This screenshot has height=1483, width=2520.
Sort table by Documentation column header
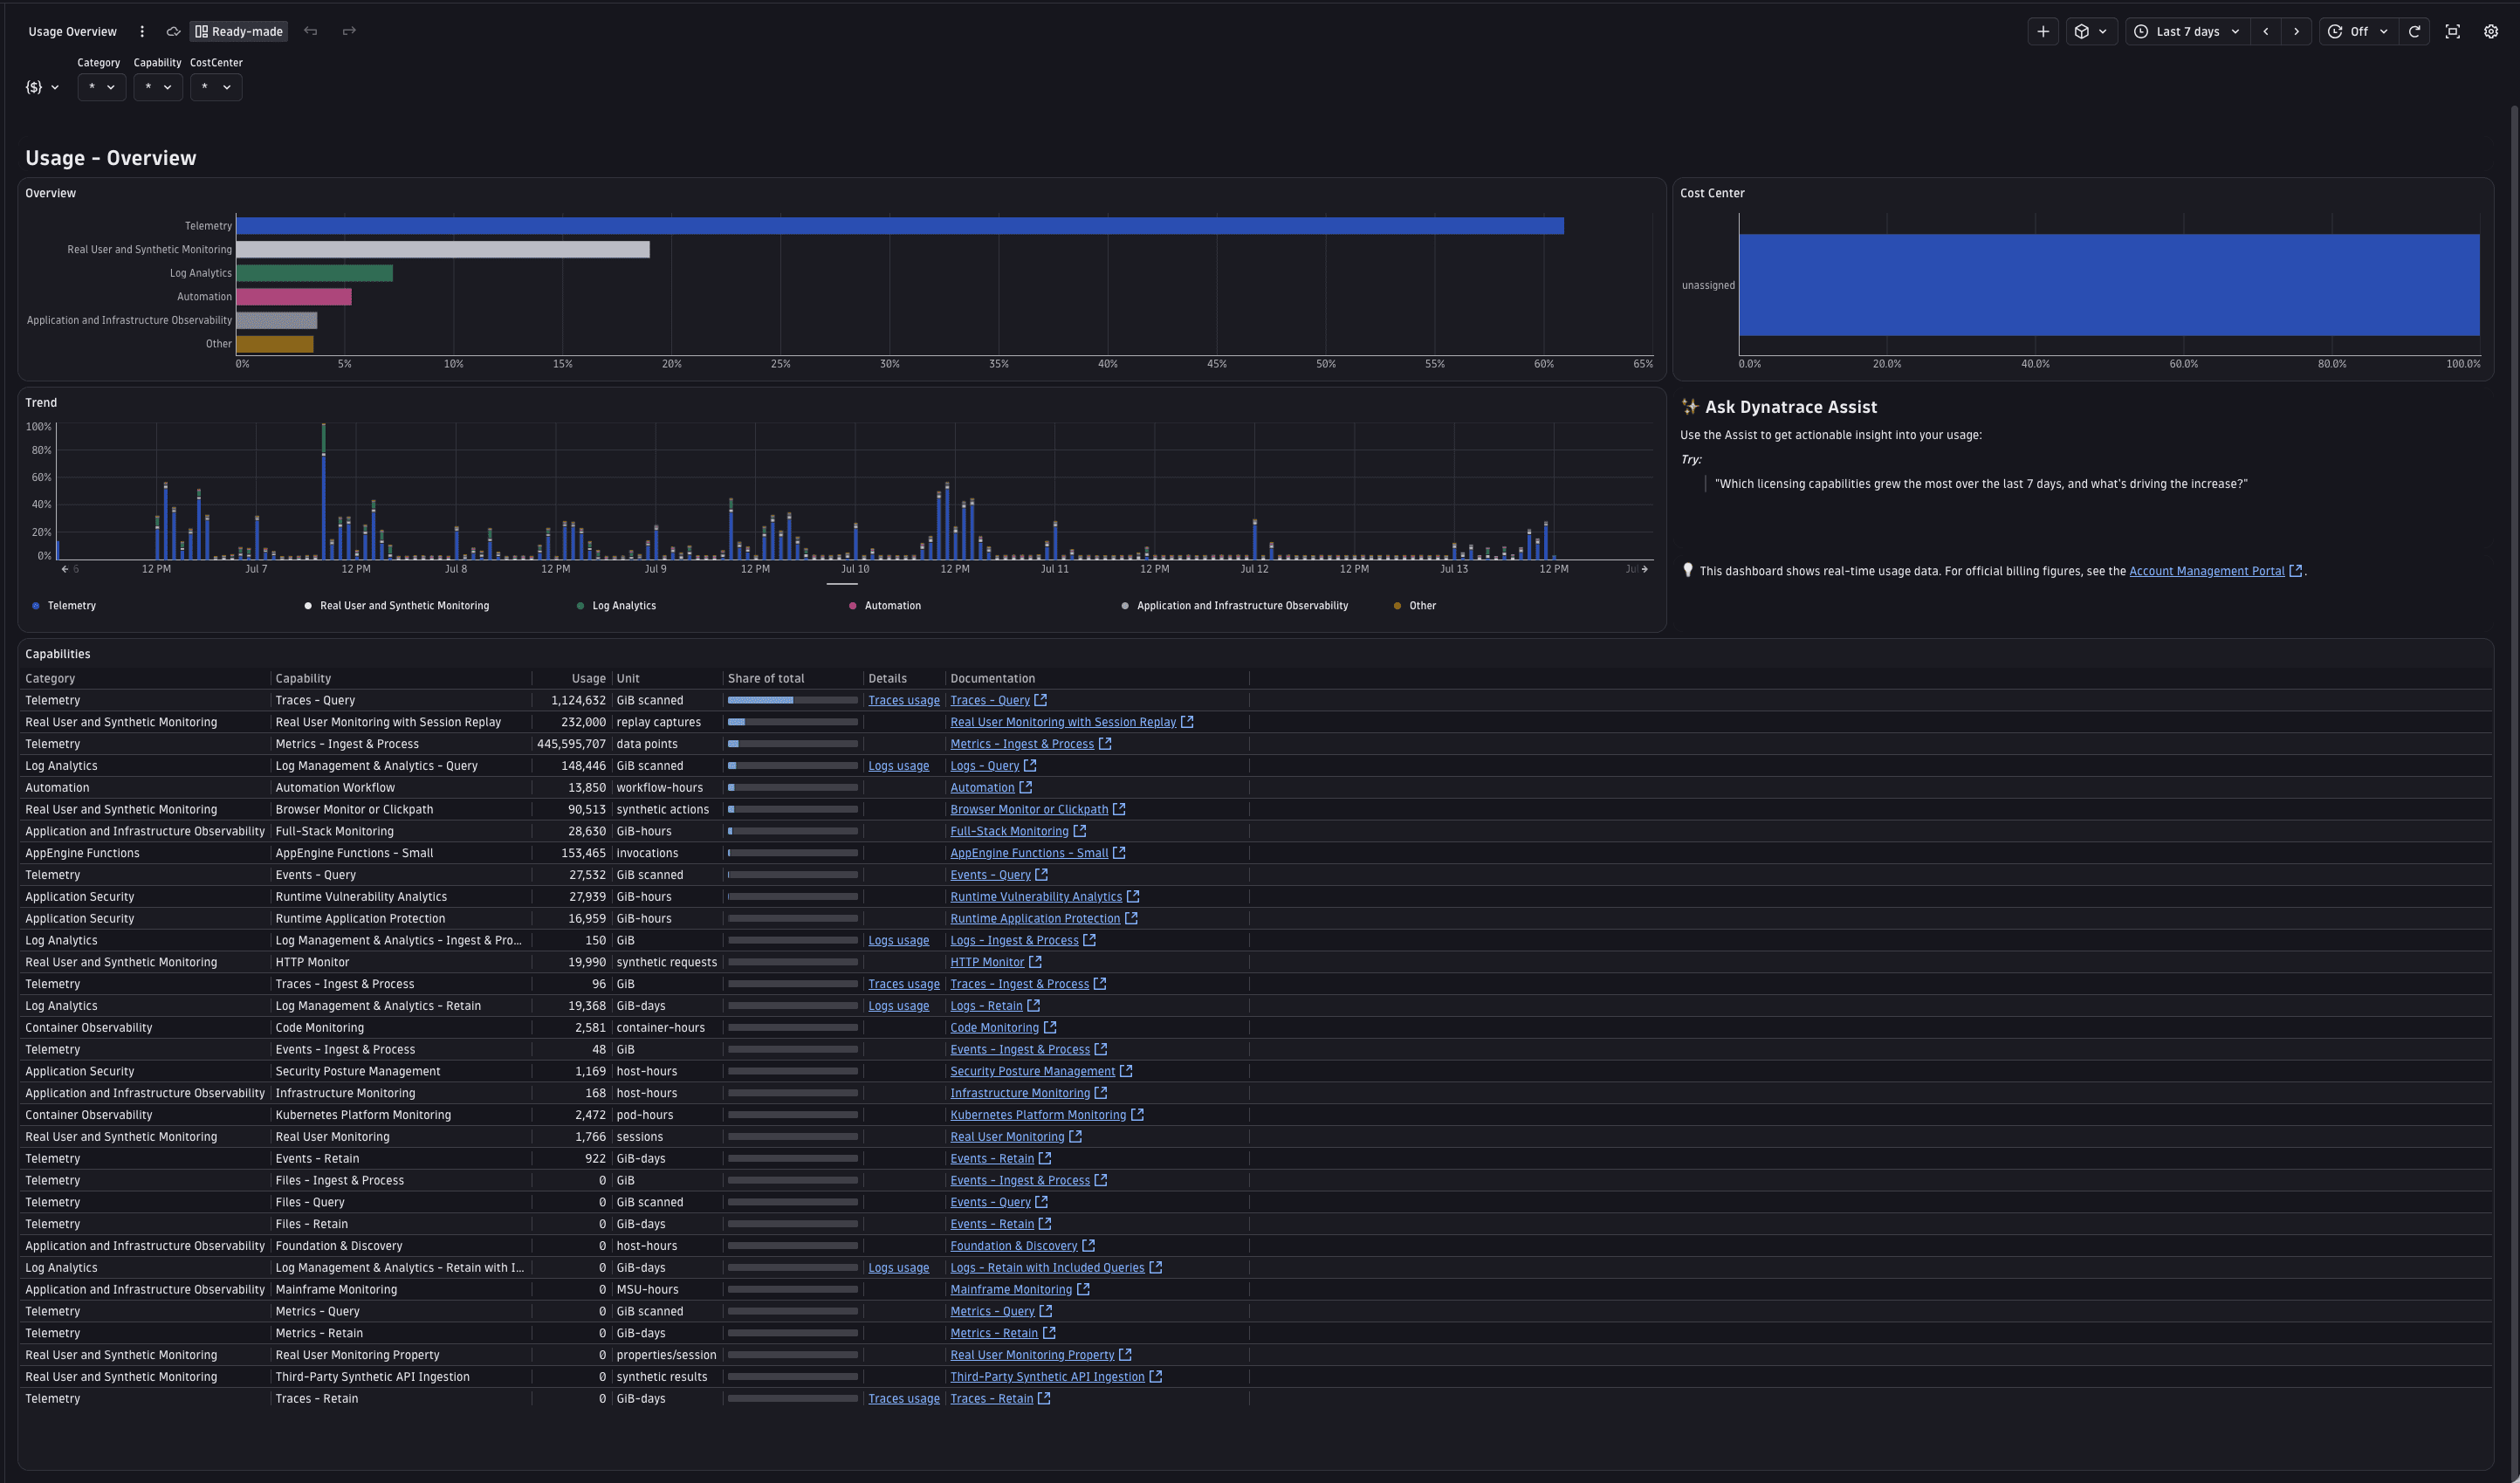992,678
